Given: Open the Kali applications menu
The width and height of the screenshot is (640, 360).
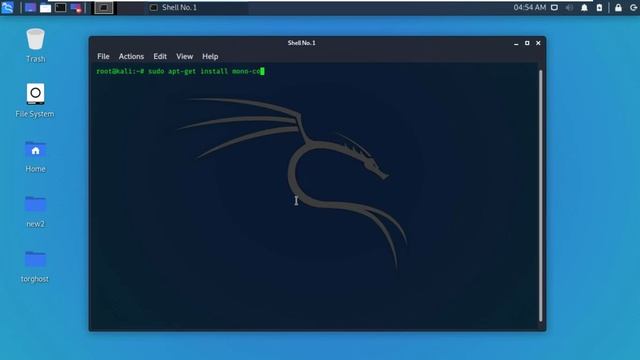Looking at the screenshot, I should click(7, 7).
